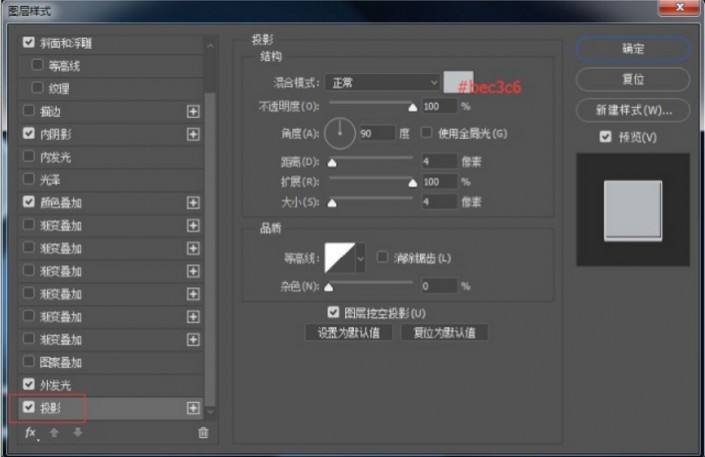This screenshot has width=705, height=457.
Task: Add another 描边 effect with its plus icon
Action: pos(193,111)
